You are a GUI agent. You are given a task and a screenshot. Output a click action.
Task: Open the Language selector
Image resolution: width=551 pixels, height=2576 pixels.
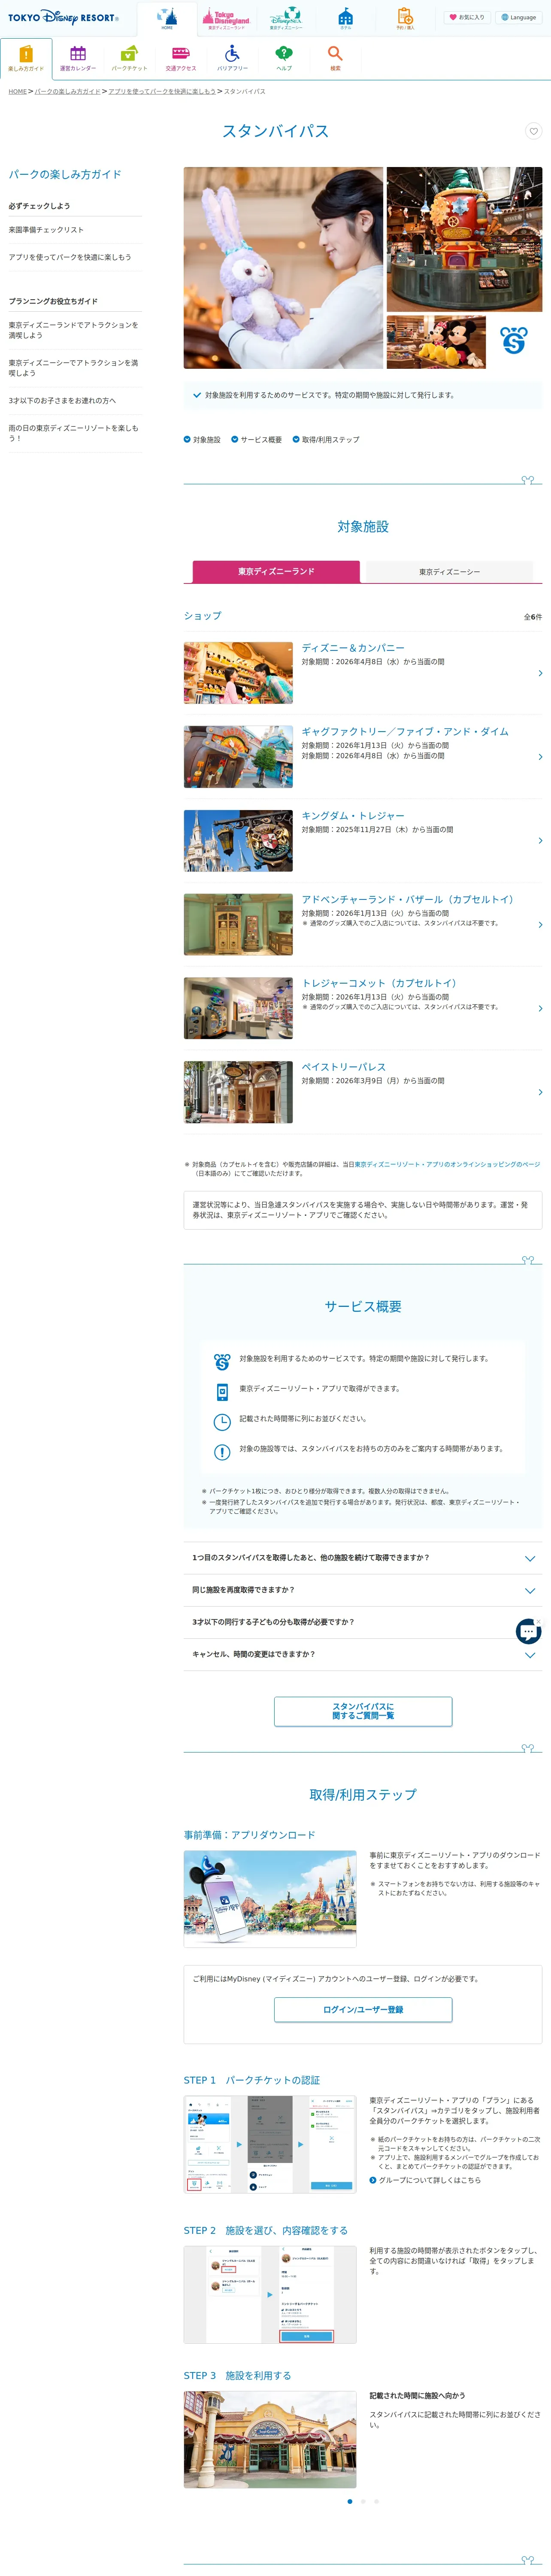(519, 17)
